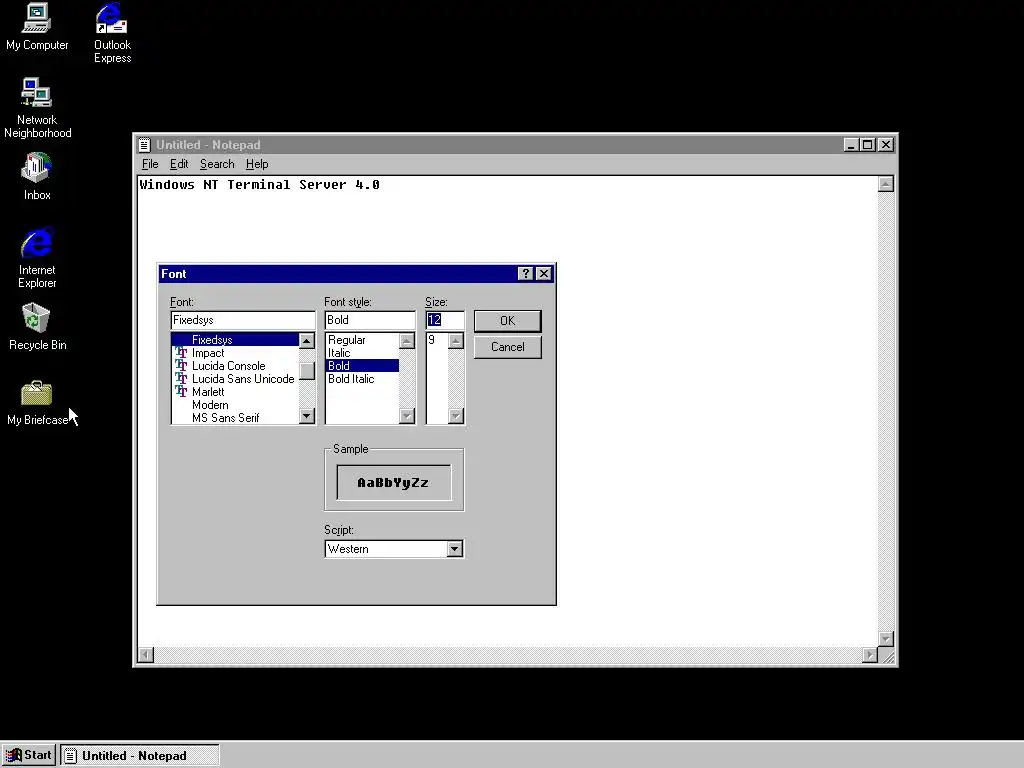
Task: Click Font style list down arrow
Action: pos(407,416)
